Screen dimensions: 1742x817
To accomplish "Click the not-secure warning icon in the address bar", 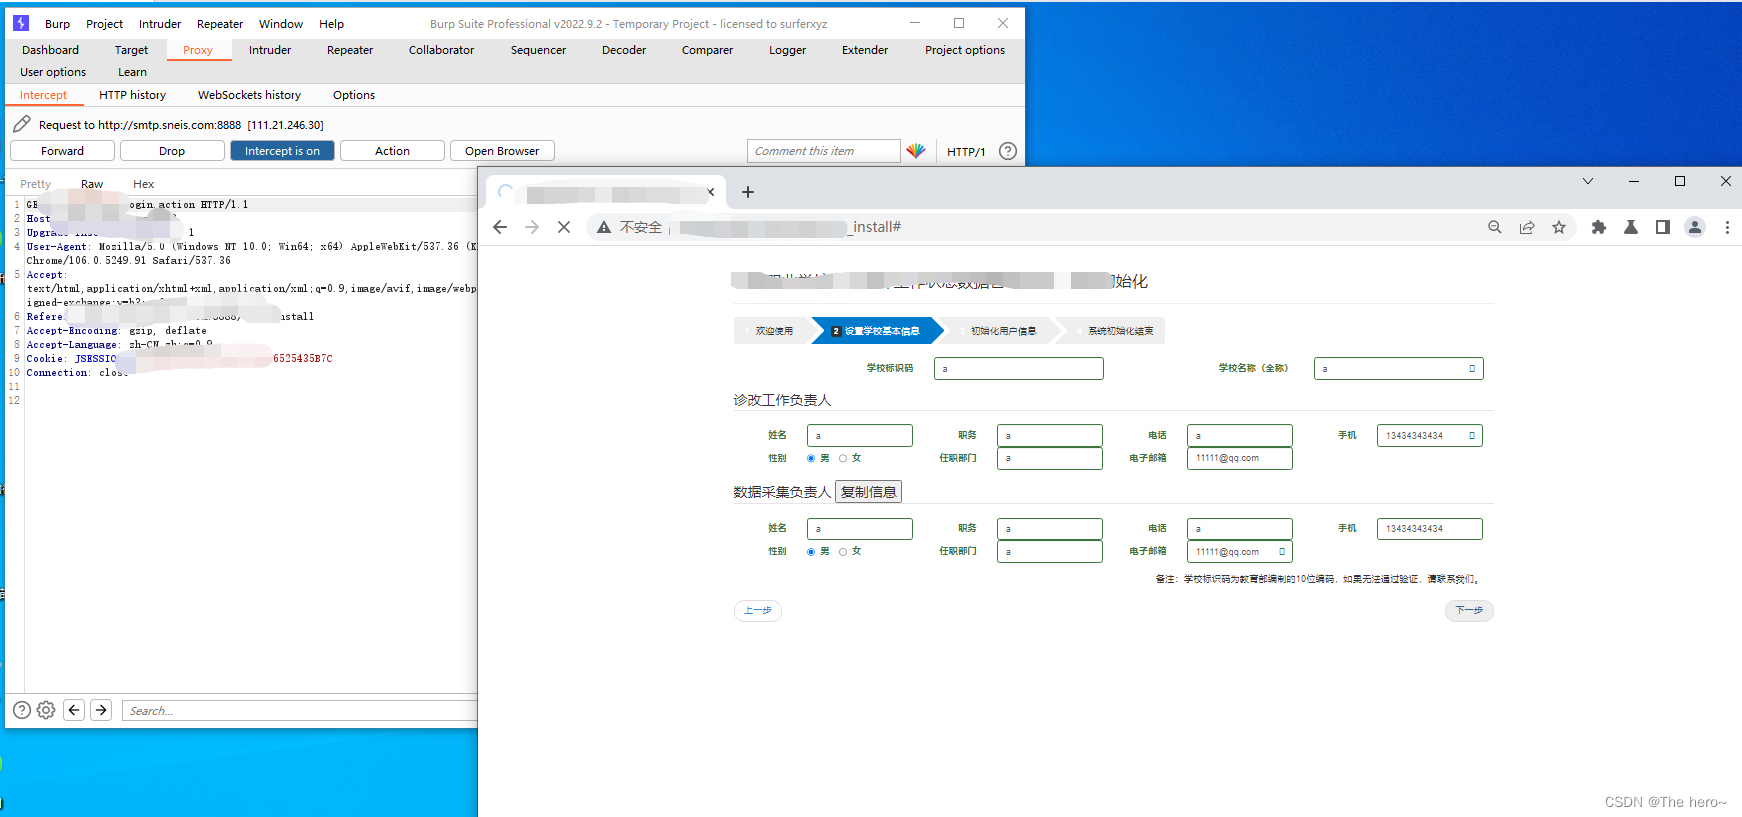I will pos(604,227).
